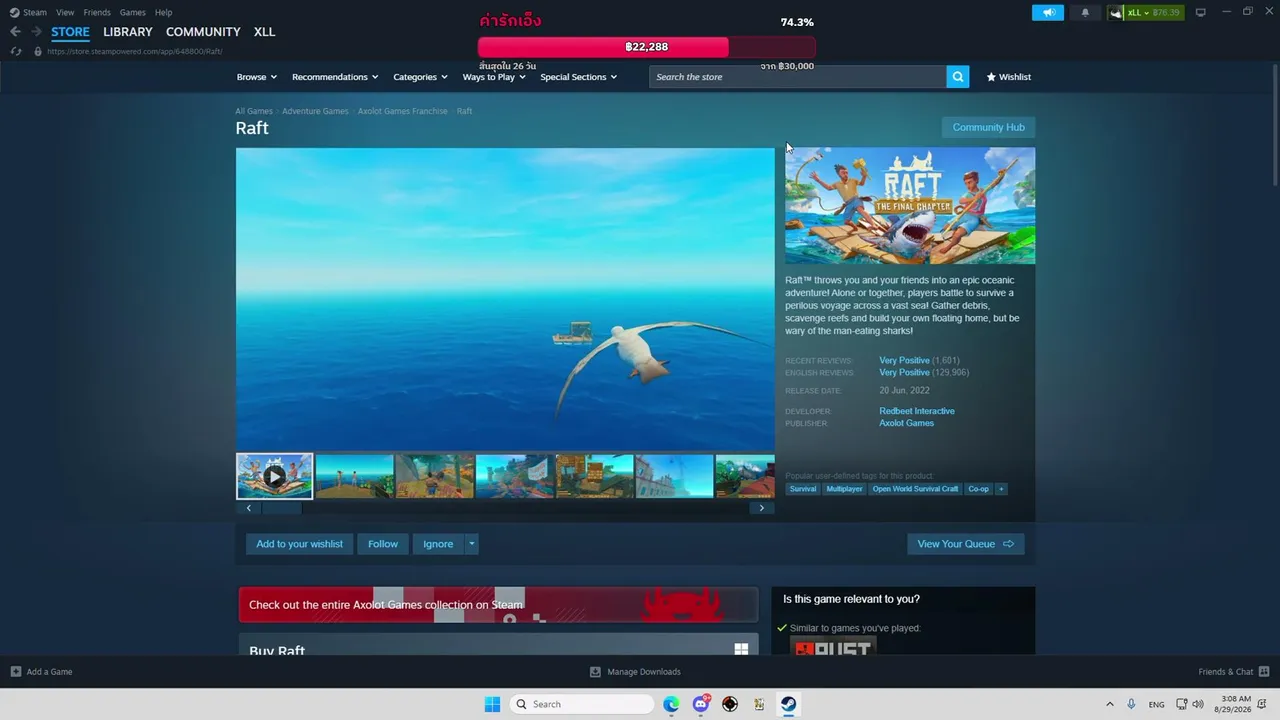Image resolution: width=1280 pixels, height=720 pixels.
Task: Click the Windows taskbar search box
Action: click(x=582, y=704)
